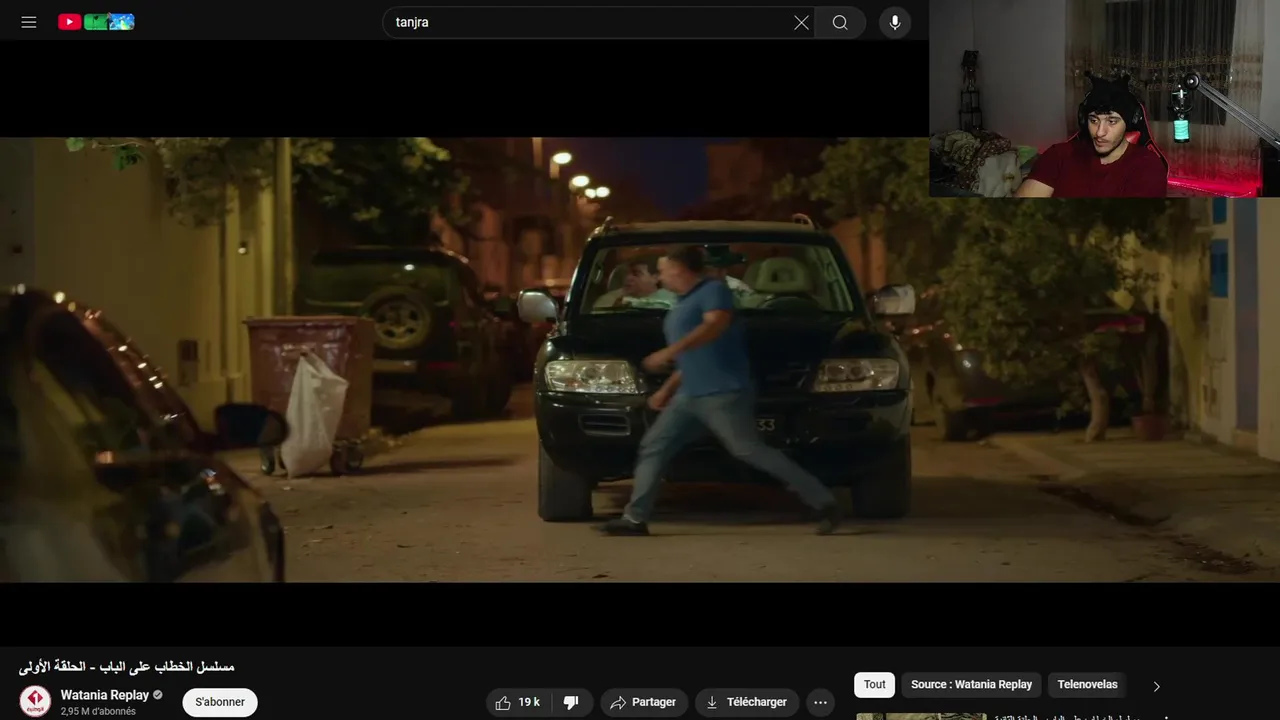Open the first recommended video thumbnail
Viewport: 1280px width, 720px height.
[x=921, y=716]
